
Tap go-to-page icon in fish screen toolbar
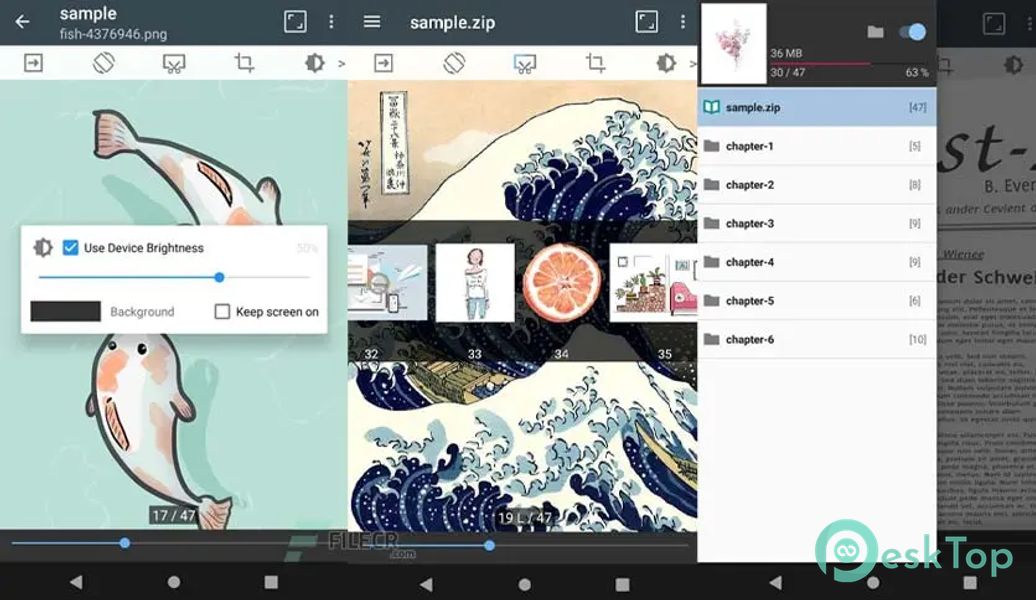pyautogui.click(x=34, y=63)
